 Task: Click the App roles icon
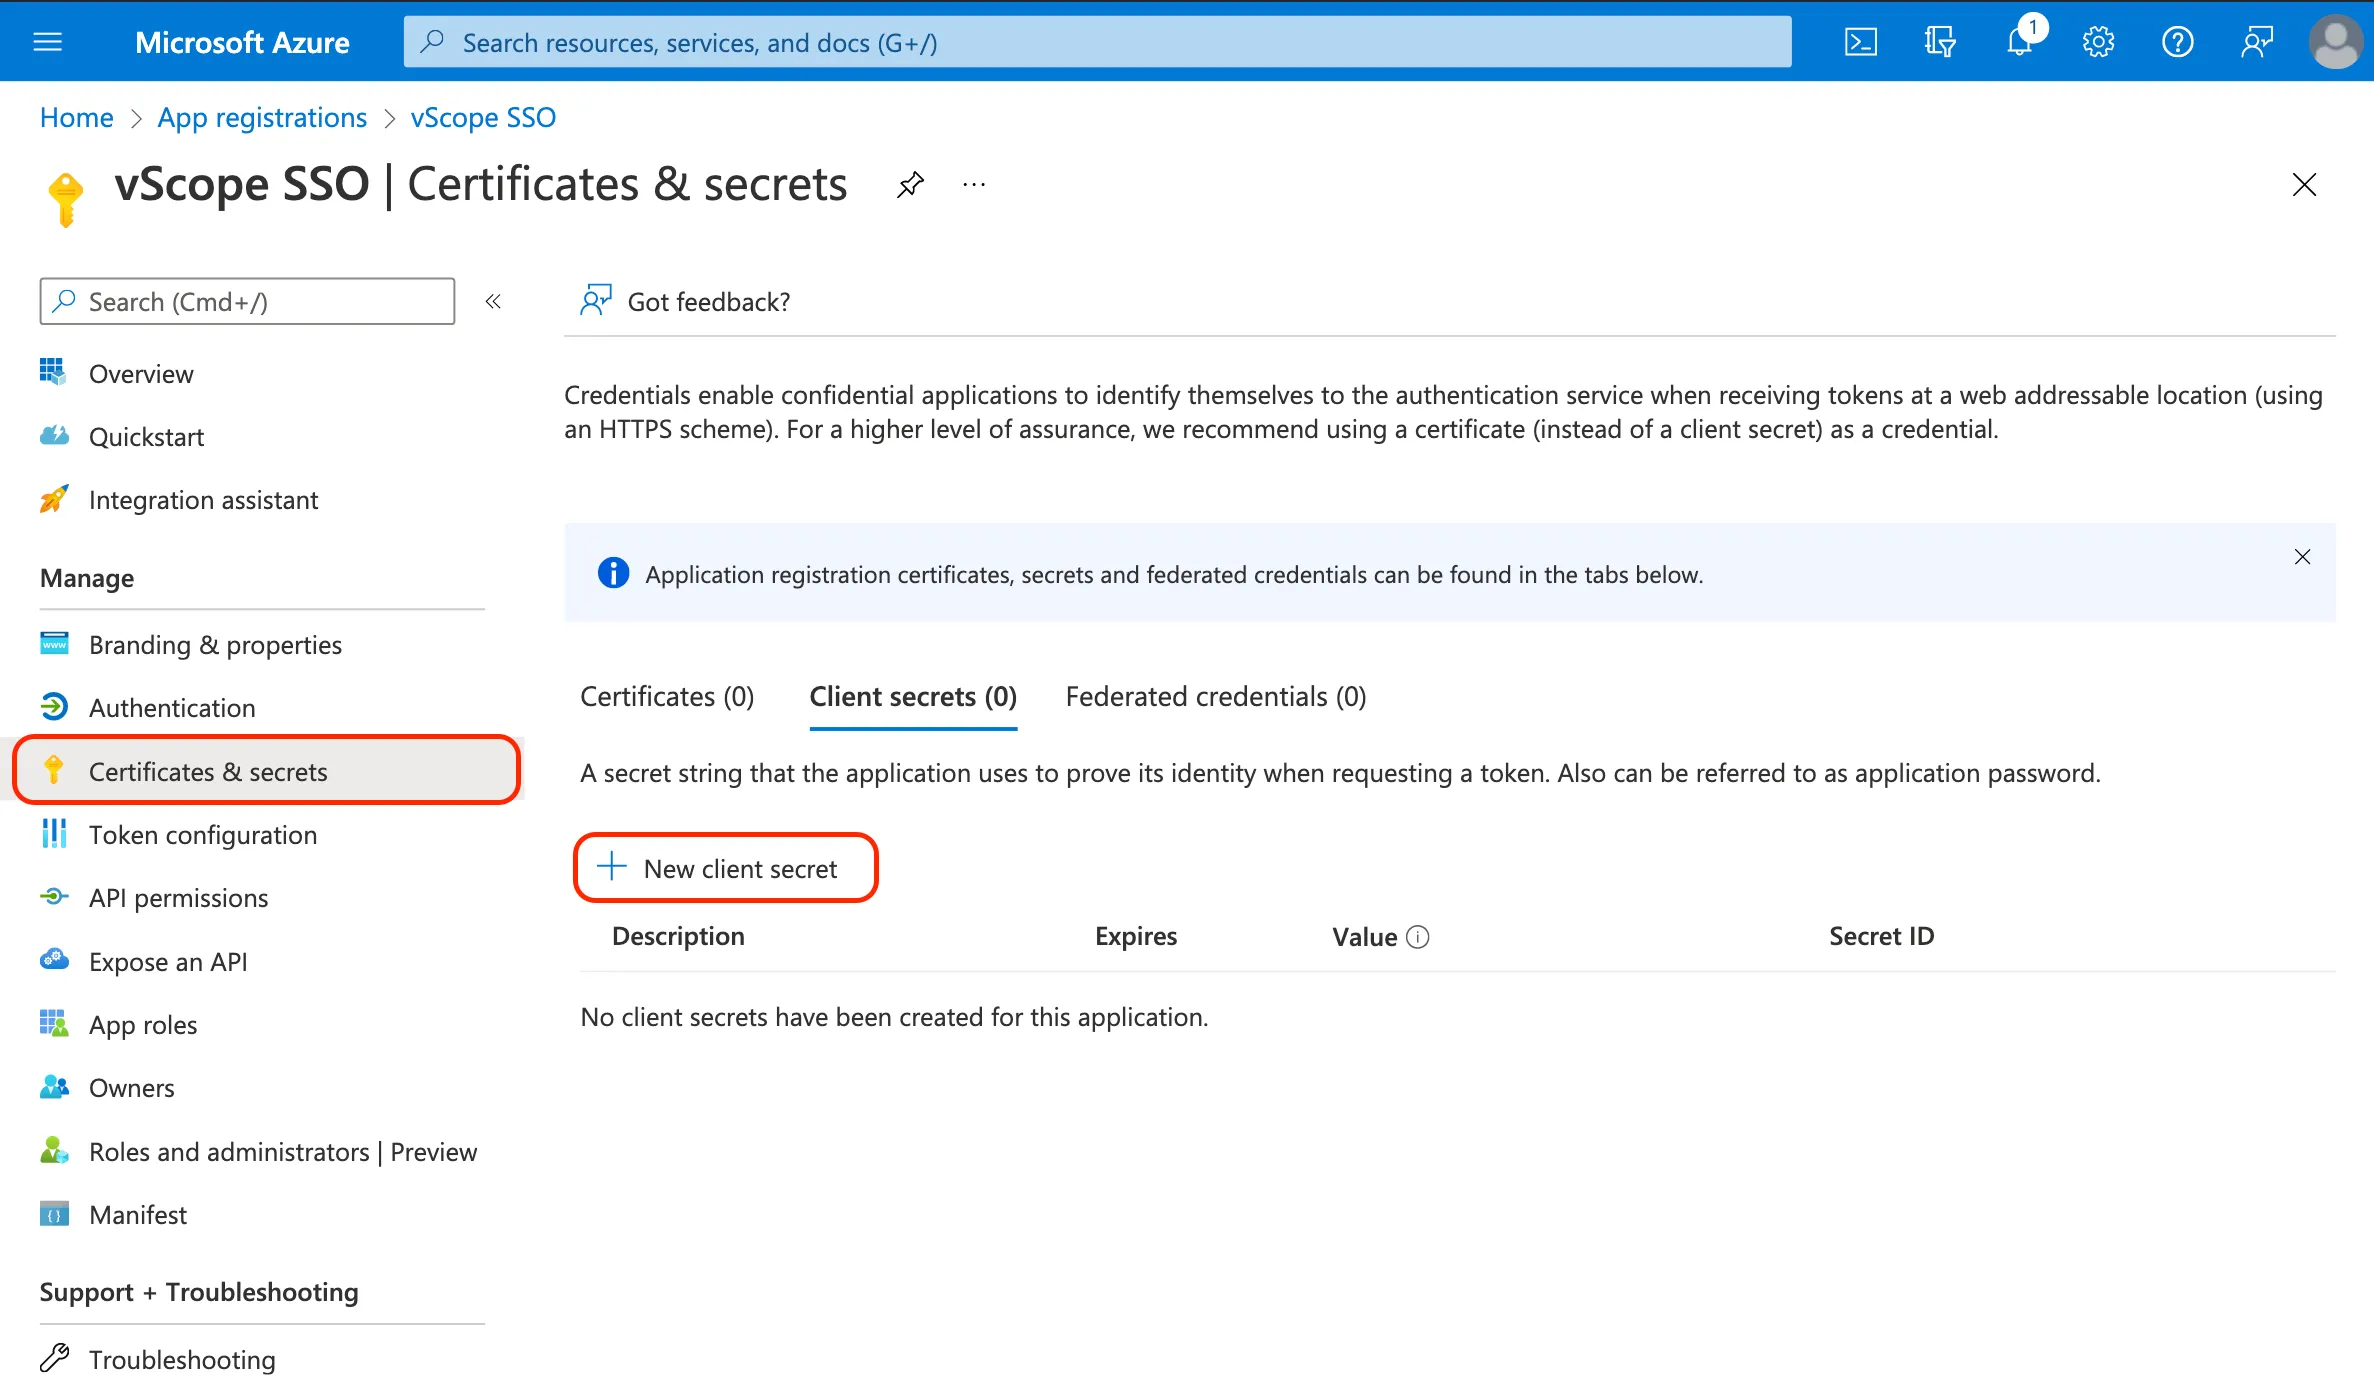pyautogui.click(x=54, y=1023)
